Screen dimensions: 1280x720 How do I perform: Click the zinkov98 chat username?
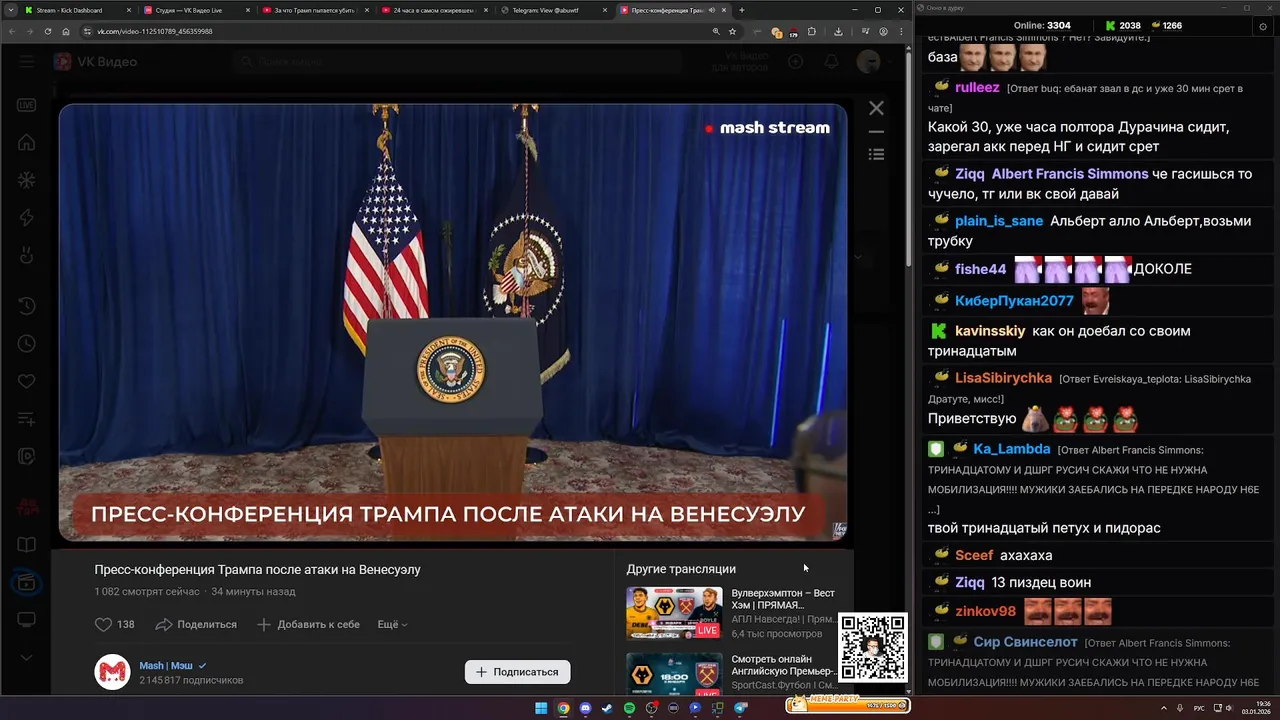(x=985, y=611)
